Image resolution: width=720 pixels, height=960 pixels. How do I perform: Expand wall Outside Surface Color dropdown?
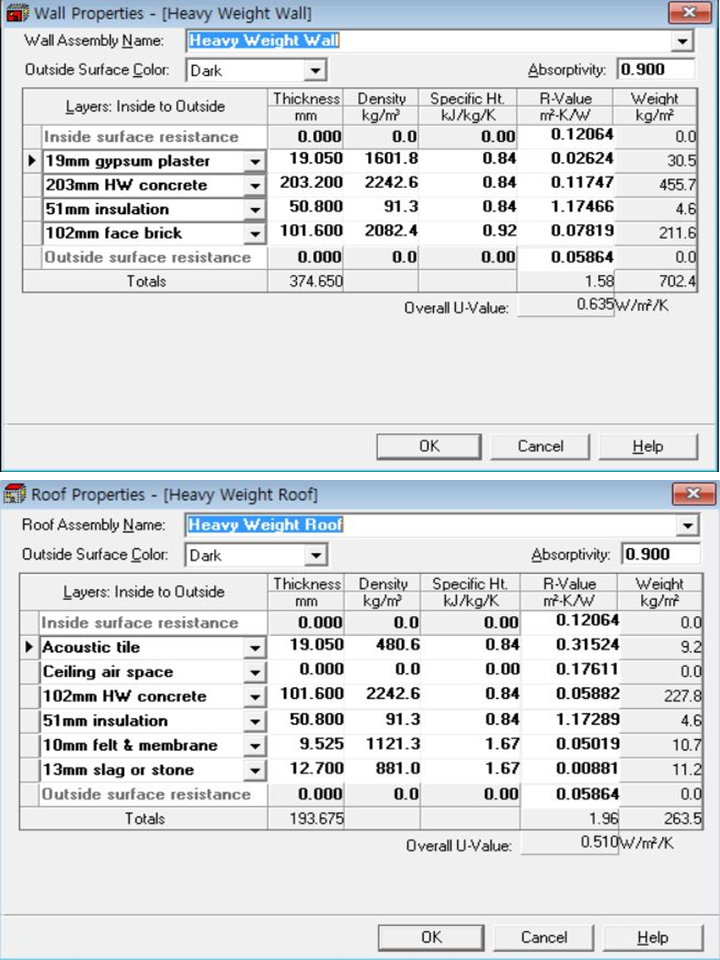pos(315,71)
